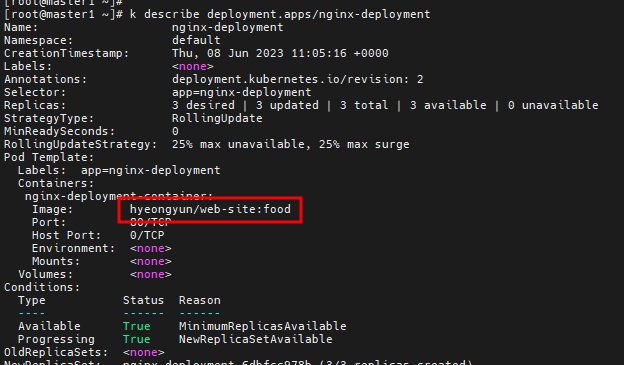Viewport: 624px width, 365px height.
Task: Click the Environment '<none>' value
Action: pyautogui.click(x=150, y=248)
